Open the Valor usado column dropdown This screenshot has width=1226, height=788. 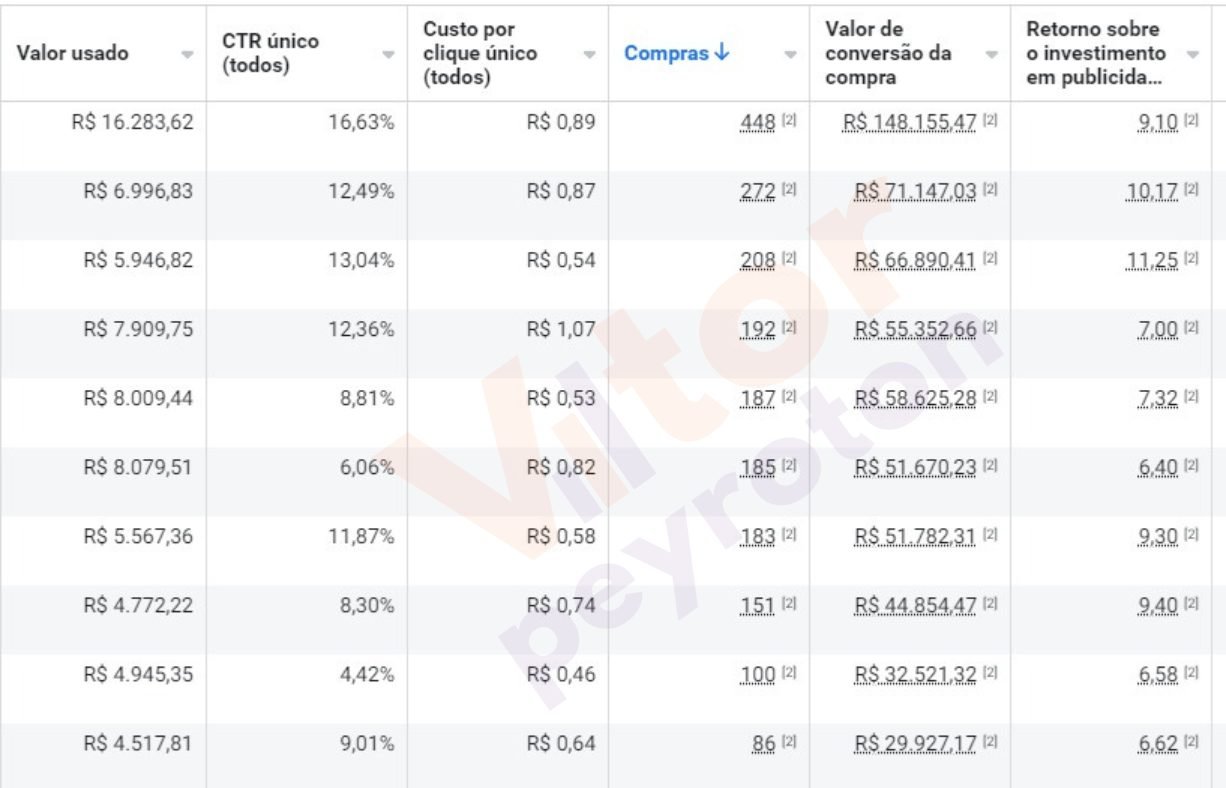(x=187, y=54)
